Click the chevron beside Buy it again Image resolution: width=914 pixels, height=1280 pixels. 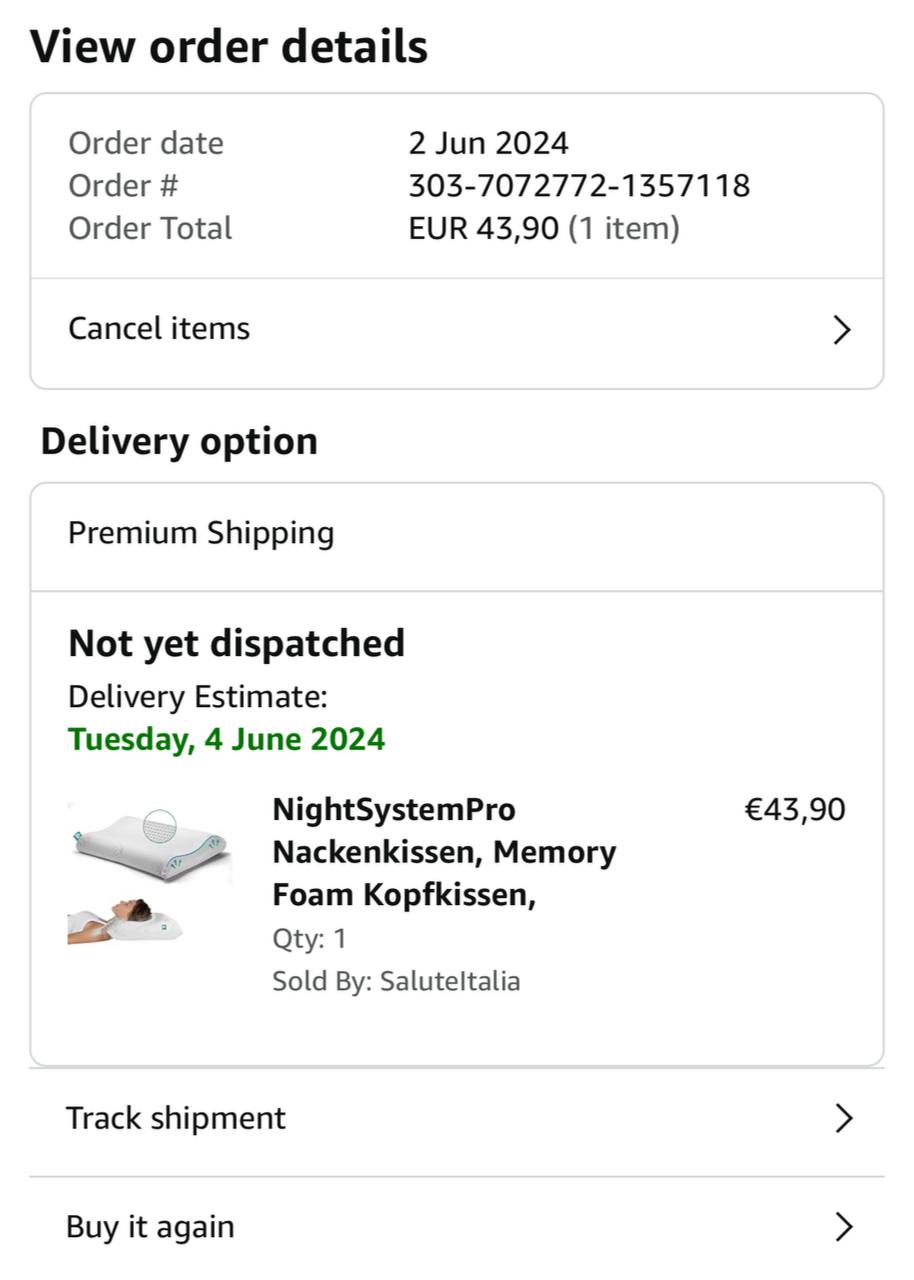pyautogui.click(x=843, y=1227)
